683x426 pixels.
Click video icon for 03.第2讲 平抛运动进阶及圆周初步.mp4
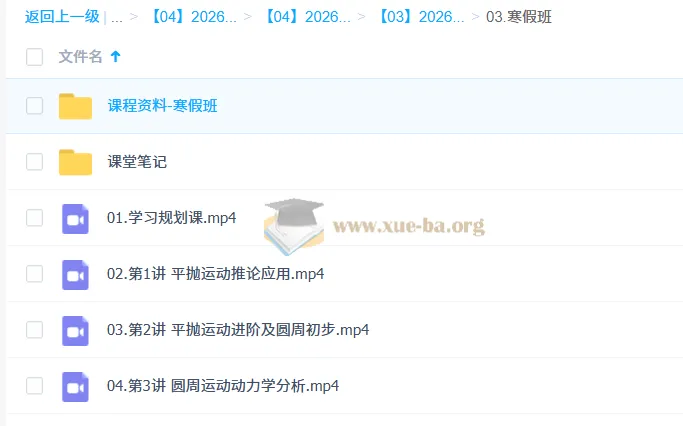pyautogui.click(x=75, y=331)
